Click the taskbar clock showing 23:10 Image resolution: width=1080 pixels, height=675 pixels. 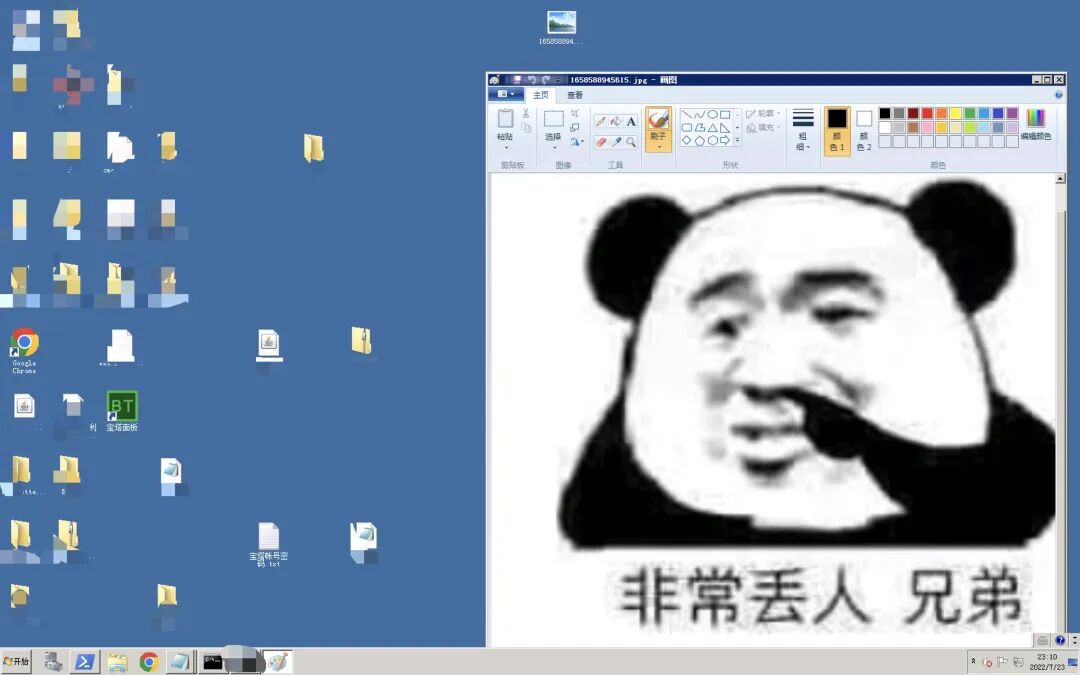(x=1046, y=662)
